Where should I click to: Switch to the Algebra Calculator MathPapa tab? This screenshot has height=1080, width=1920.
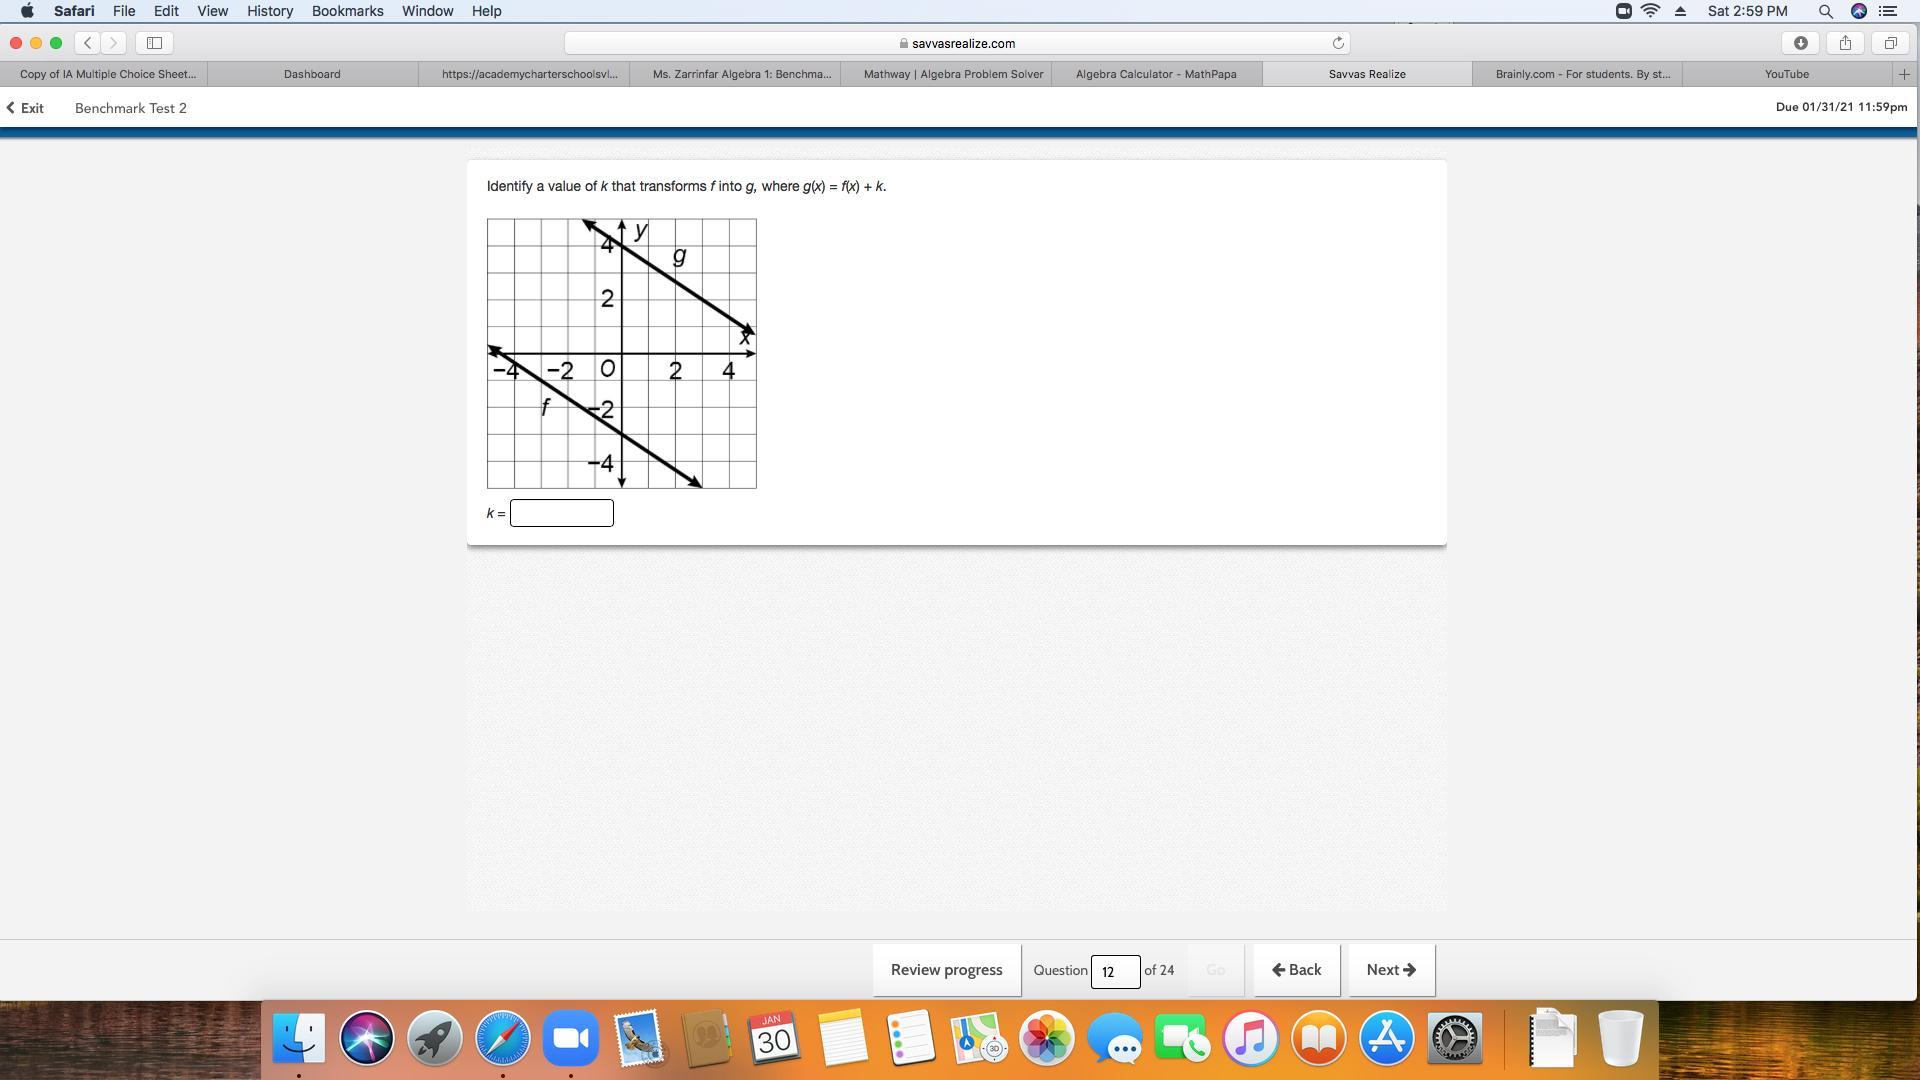pos(1156,74)
